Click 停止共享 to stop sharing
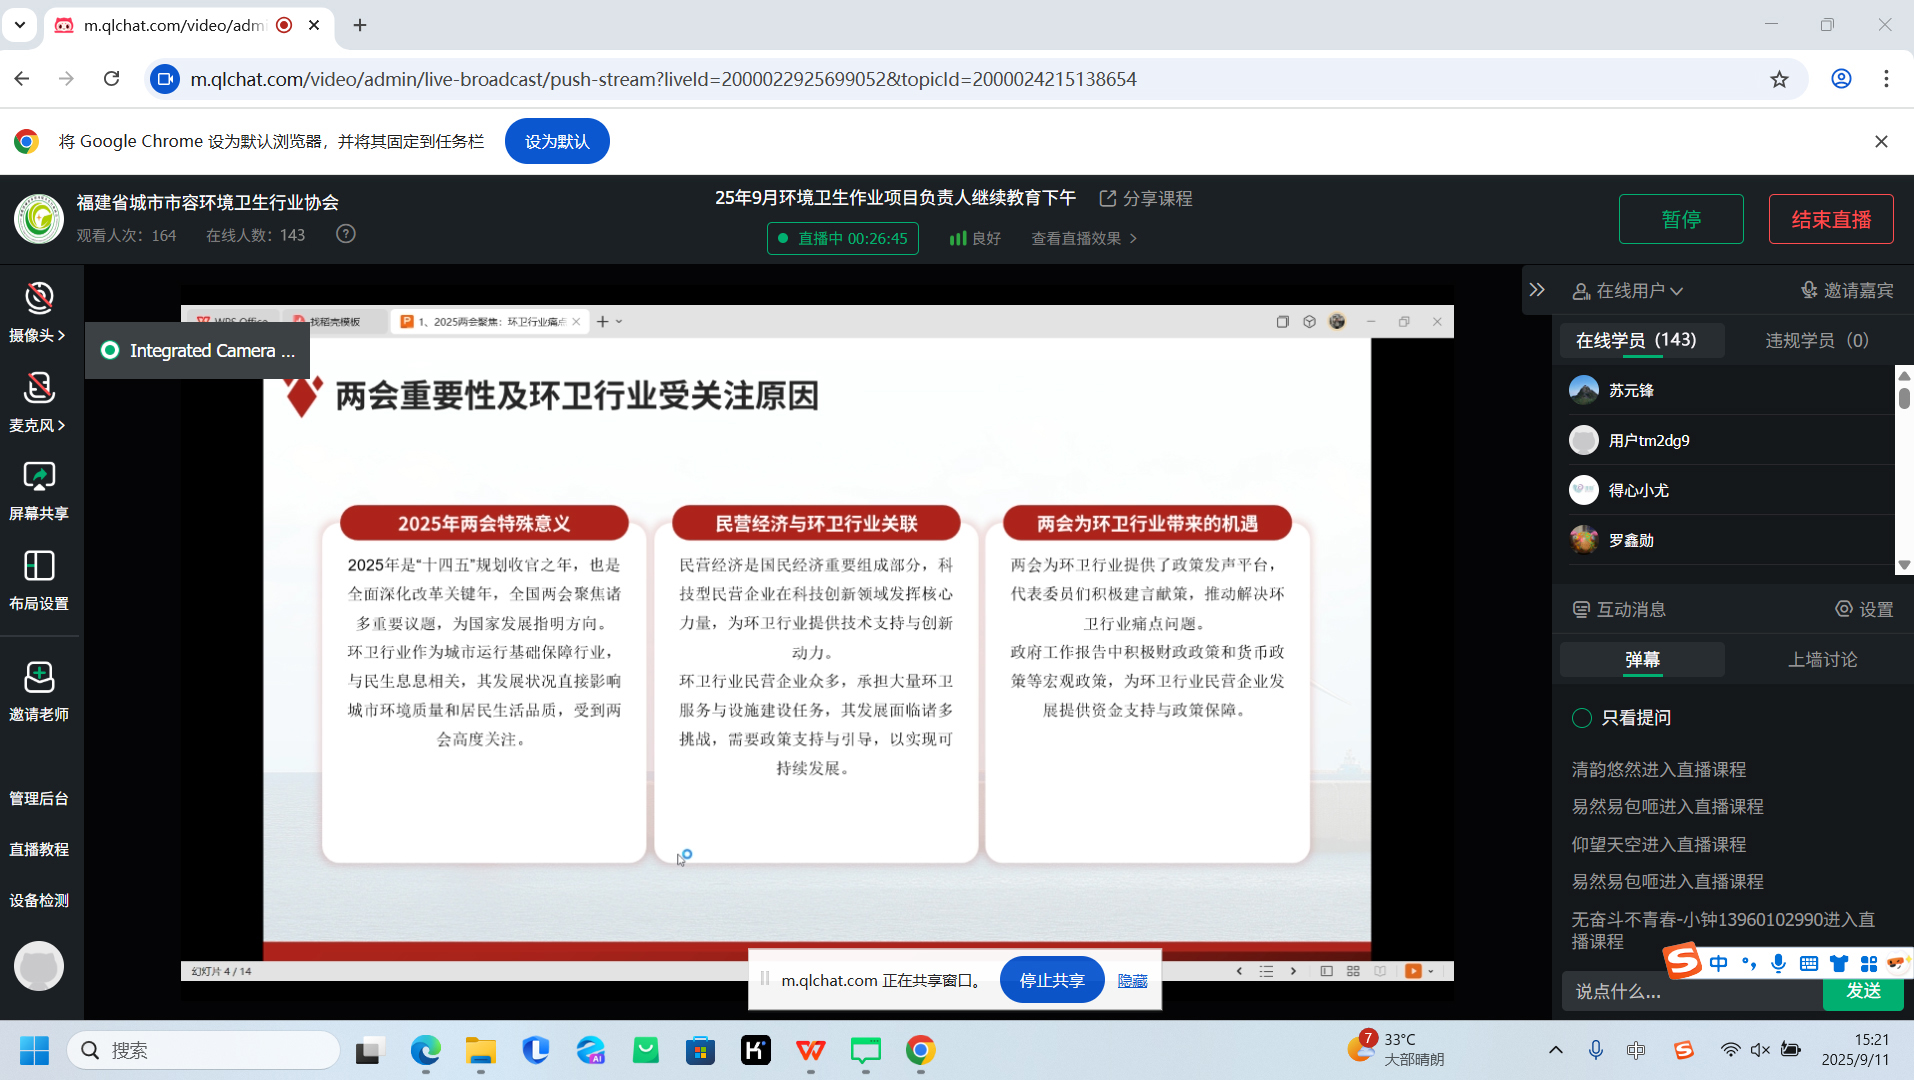The image size is (1914, 1080). click(1051, 980)
